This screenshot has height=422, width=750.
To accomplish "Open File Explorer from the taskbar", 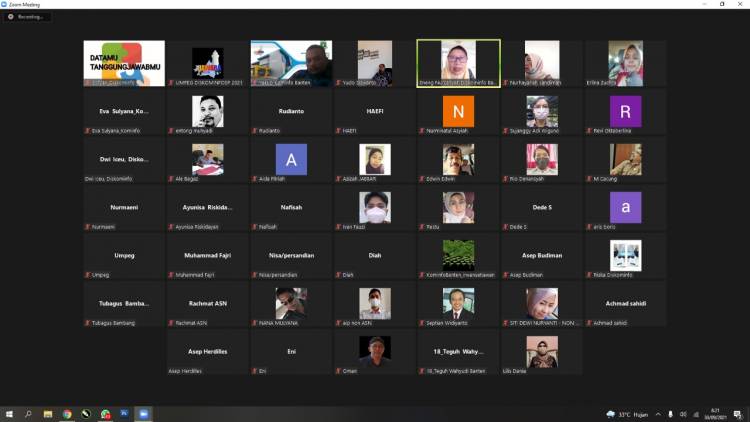I will (x=48, y=414).
